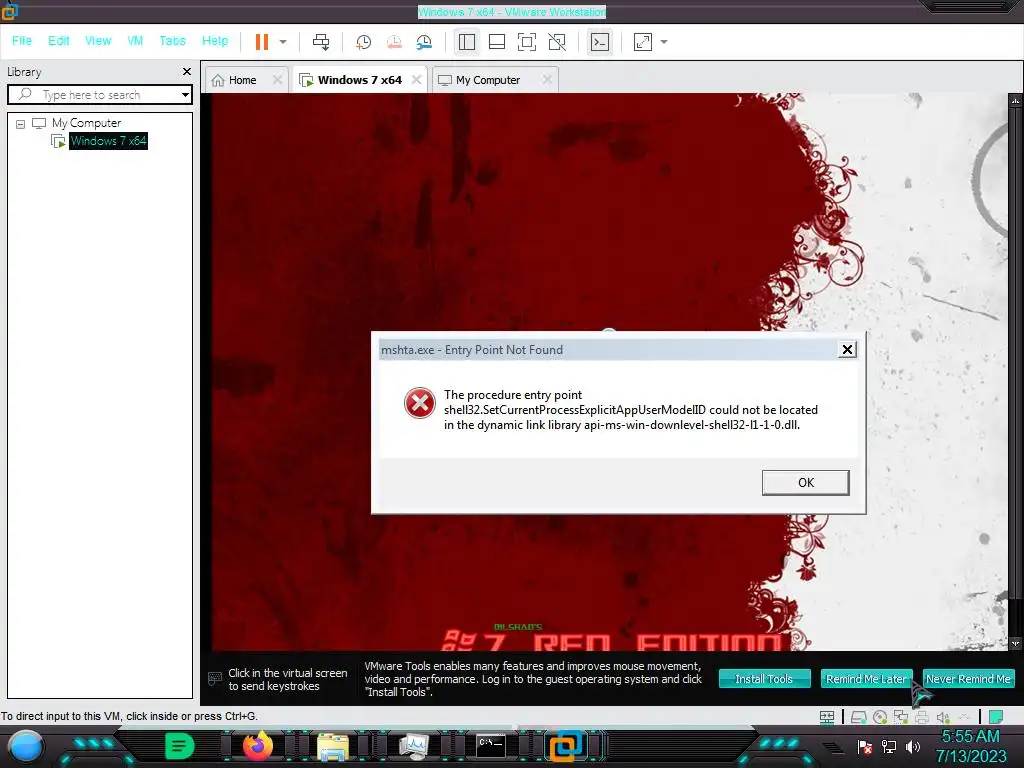Enter full screen mode icon
The height and width of the screenshot is (768, 1024).
coord(526,42)
